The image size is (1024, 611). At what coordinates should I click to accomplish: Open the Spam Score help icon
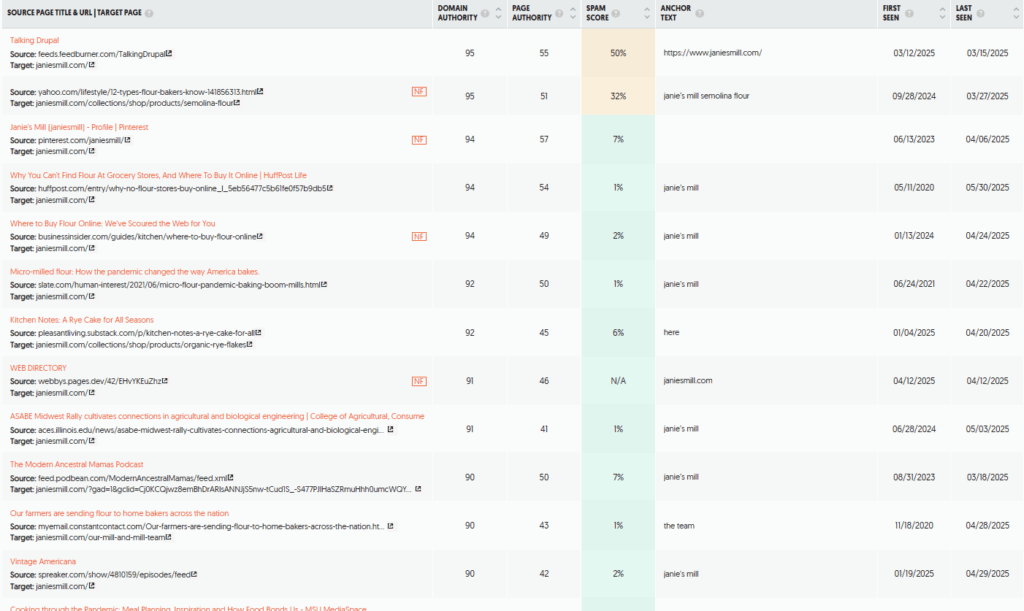tap(616, 14)
